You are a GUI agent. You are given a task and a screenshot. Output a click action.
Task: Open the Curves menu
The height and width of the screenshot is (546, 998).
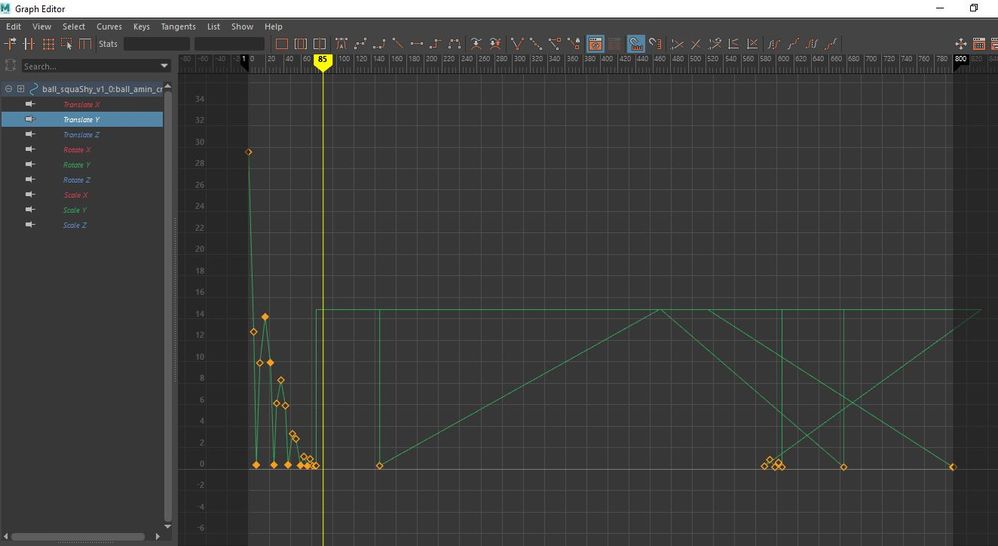(109, 27)
